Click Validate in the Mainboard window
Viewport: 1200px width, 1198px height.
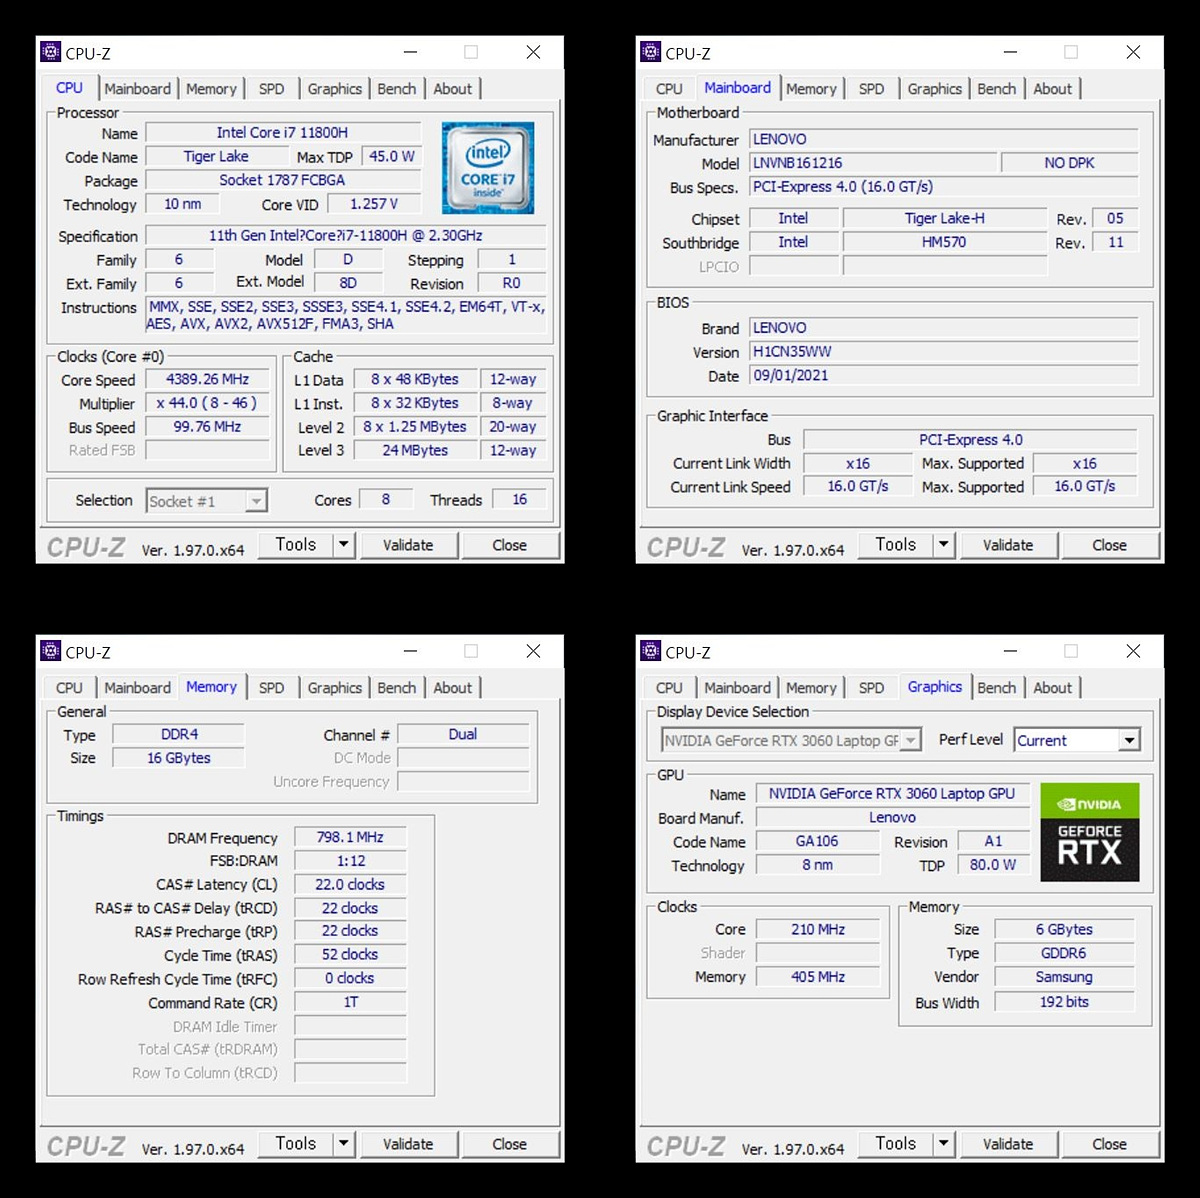pyautogui.click(x=1008, y=545)
